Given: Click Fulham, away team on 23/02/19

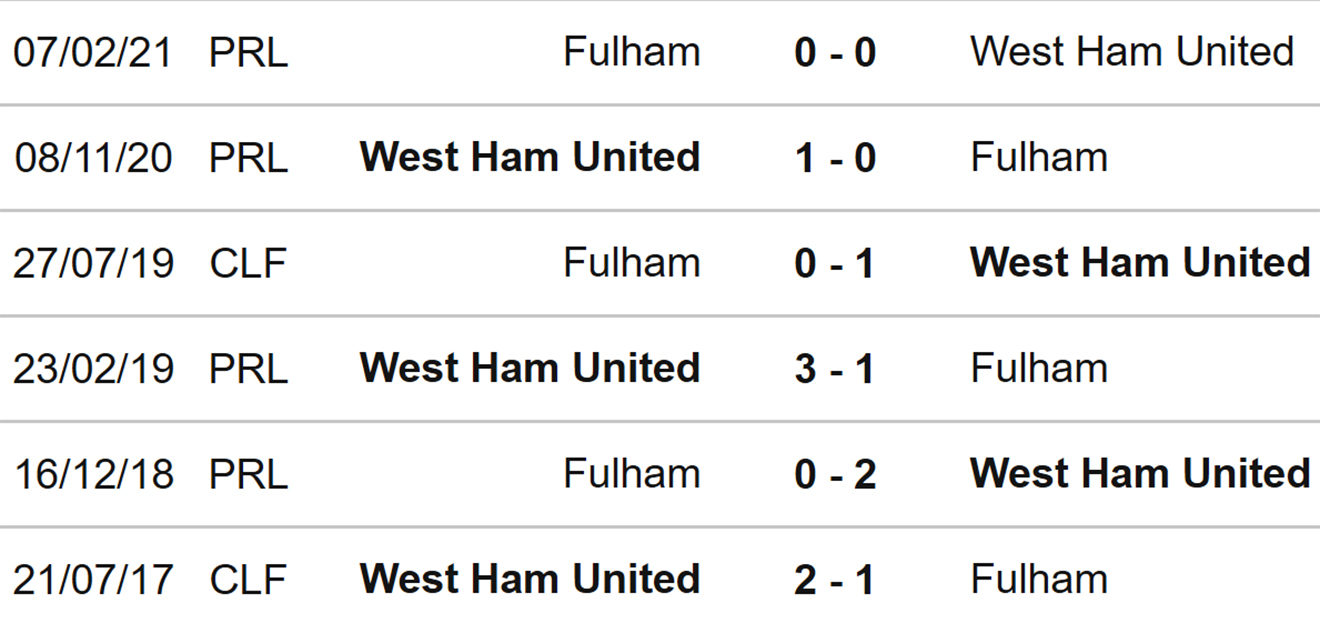Looking at the screenshot, I should [1039, 369].
